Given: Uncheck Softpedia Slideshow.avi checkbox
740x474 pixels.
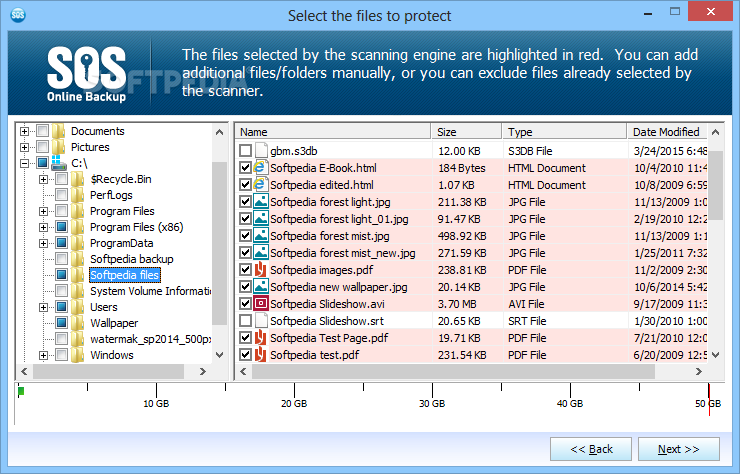Looking at the screenshot, I should coord(245,304).
